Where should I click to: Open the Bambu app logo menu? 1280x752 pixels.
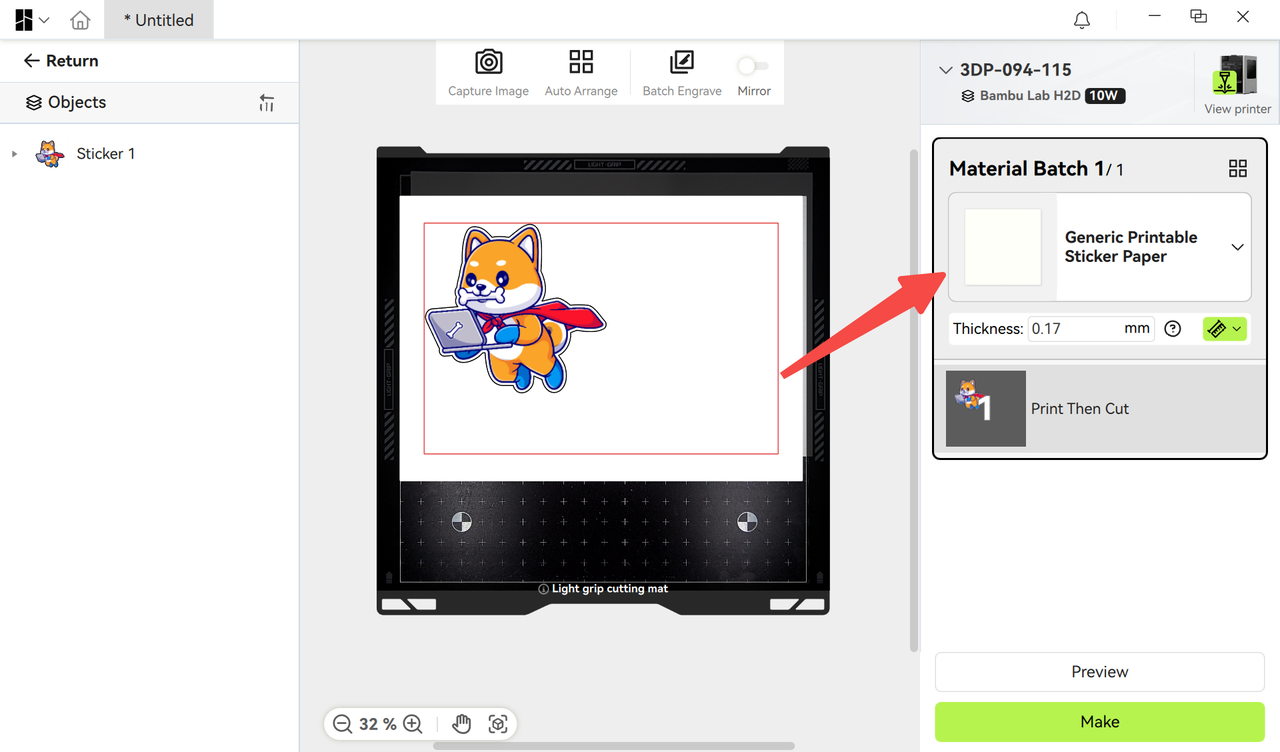tap(24, 20)
